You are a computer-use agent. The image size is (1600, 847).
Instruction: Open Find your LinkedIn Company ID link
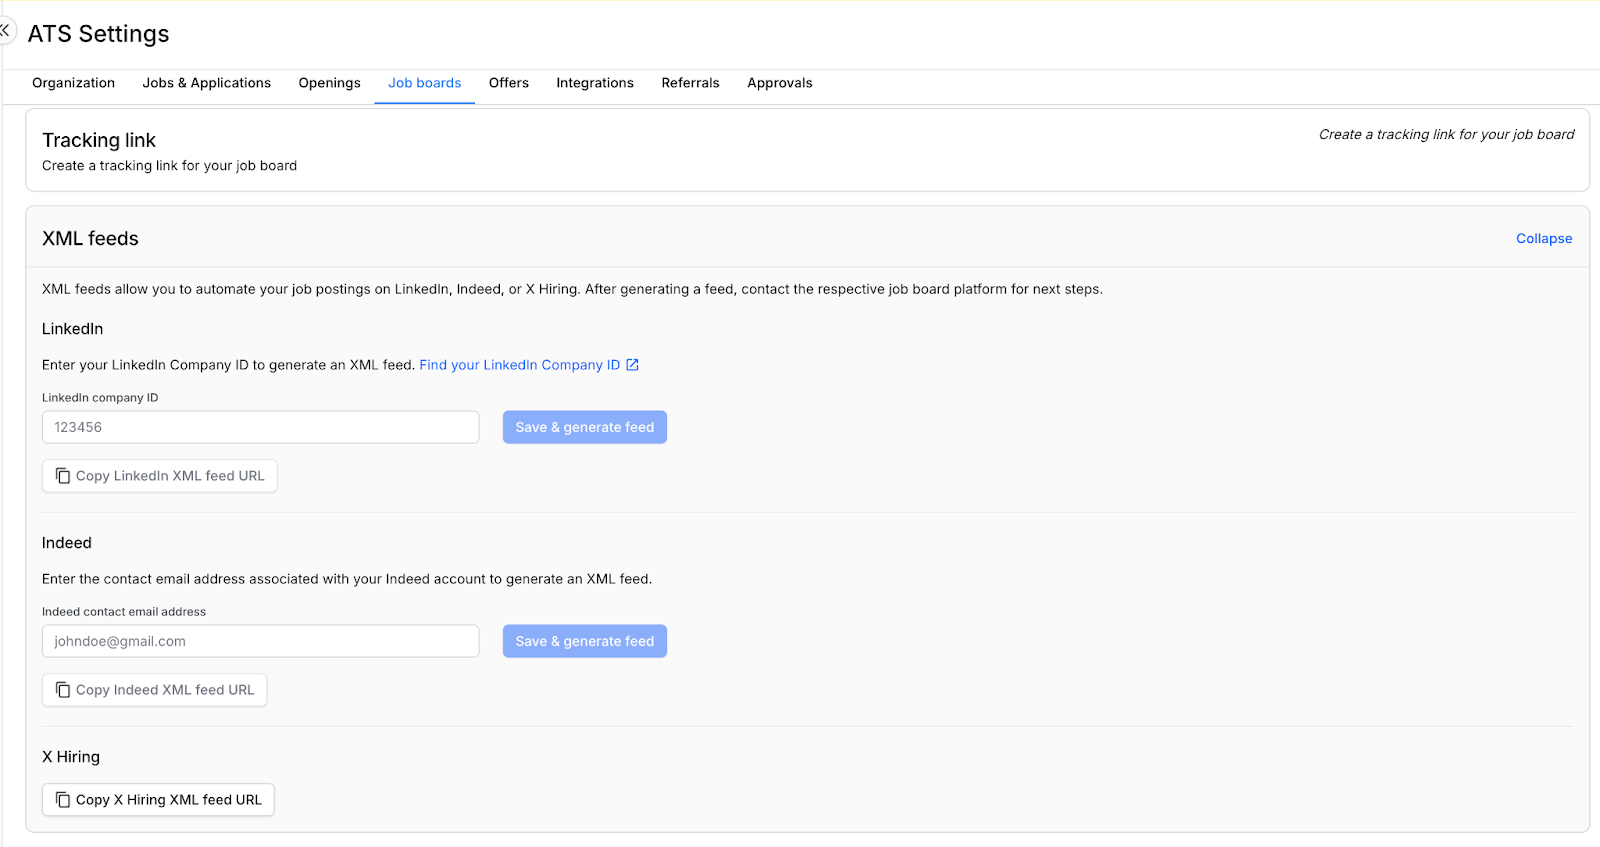519,365
